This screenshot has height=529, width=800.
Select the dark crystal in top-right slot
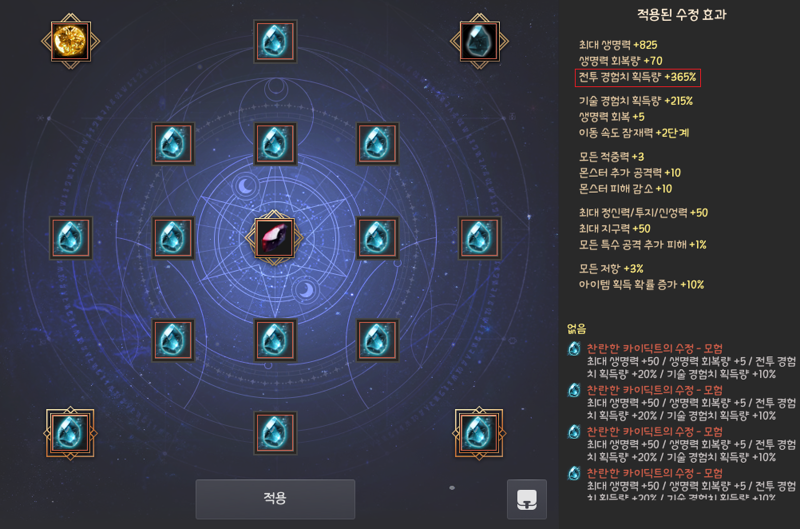(479, 41)
